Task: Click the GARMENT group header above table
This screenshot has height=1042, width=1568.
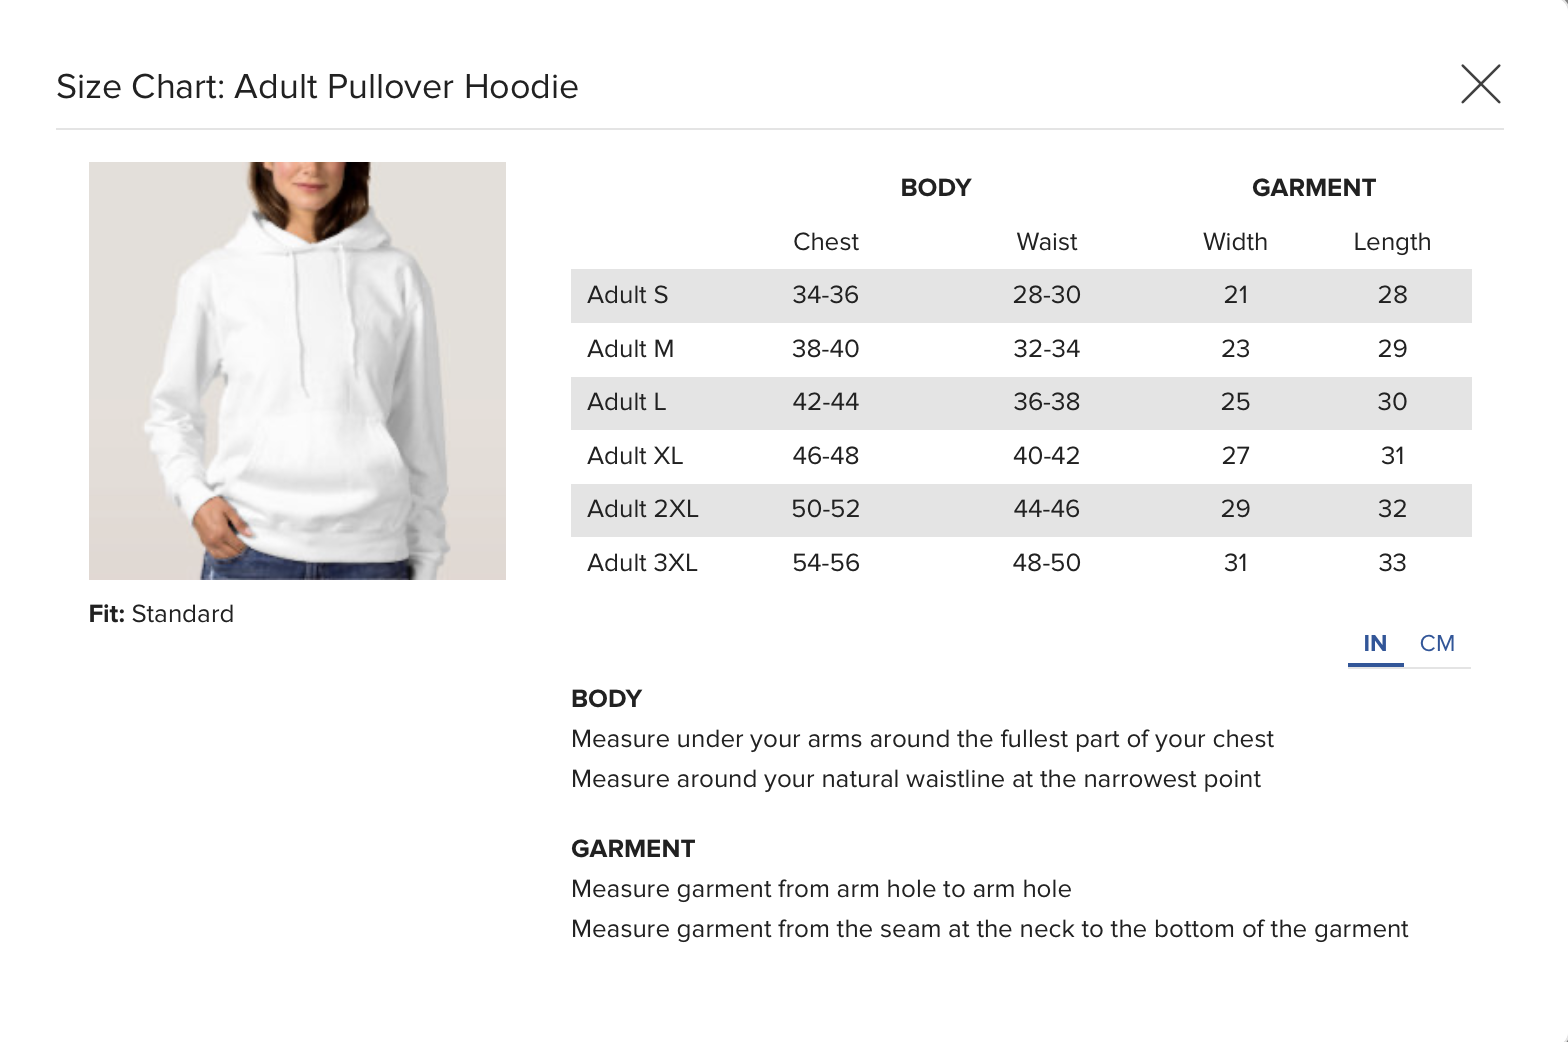Action: click(x=1313, y=188)
